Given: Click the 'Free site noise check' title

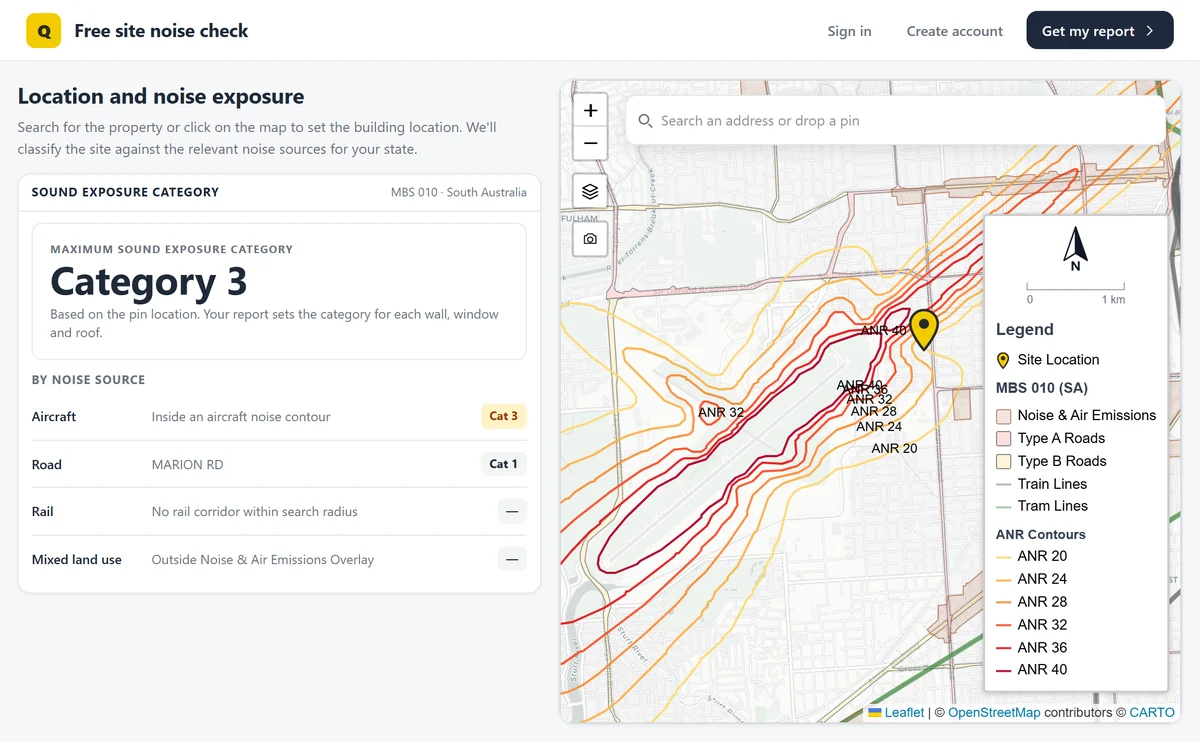Looking at the screenshot, I should click(x=162, y=31).
